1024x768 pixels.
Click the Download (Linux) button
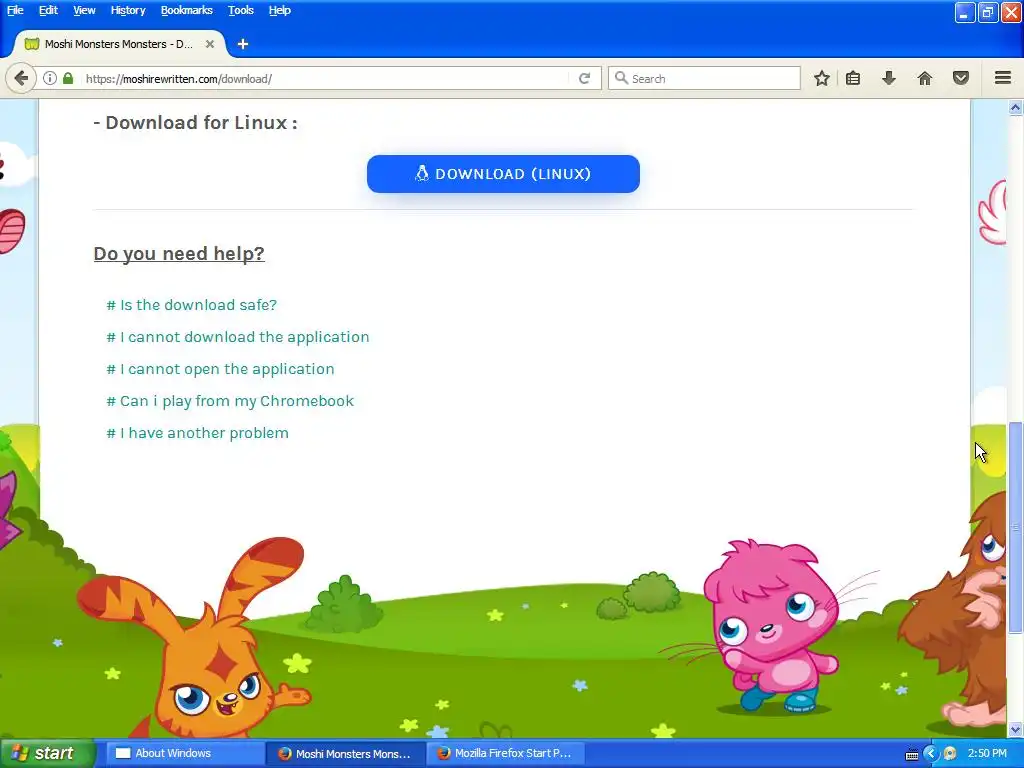pyautogui.click(x=503, y=174)
